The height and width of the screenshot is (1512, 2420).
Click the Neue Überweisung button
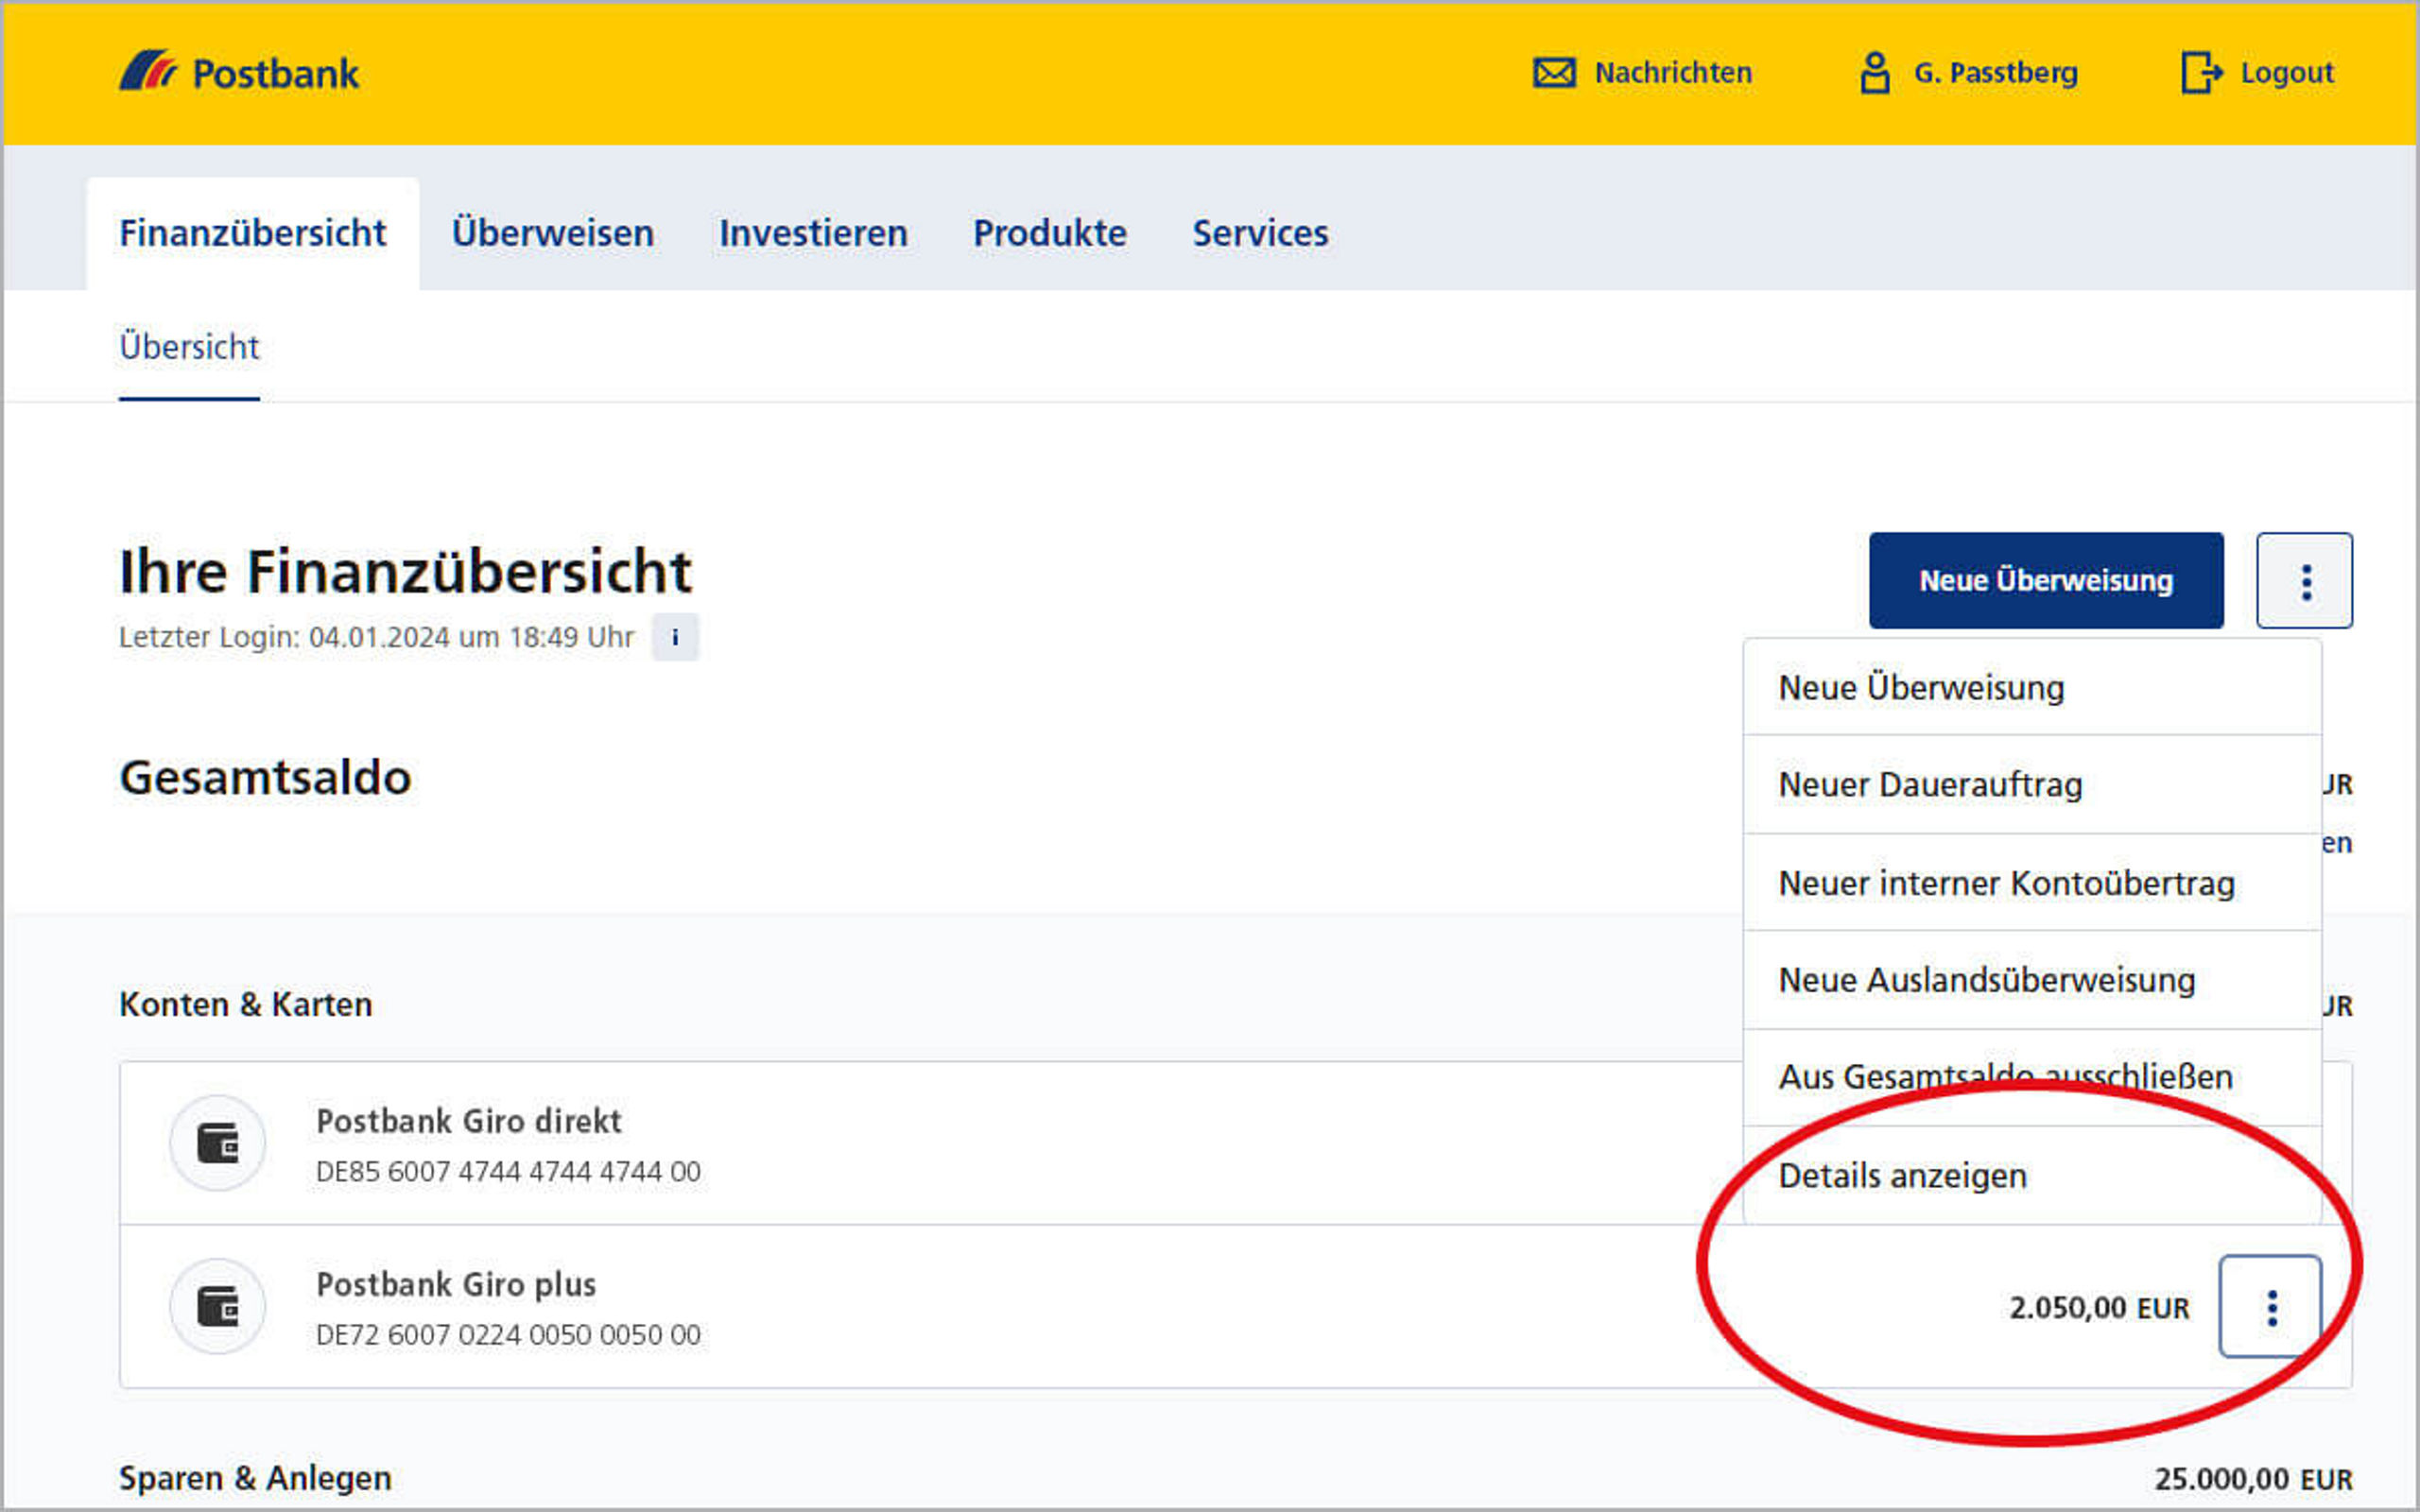2046,581
